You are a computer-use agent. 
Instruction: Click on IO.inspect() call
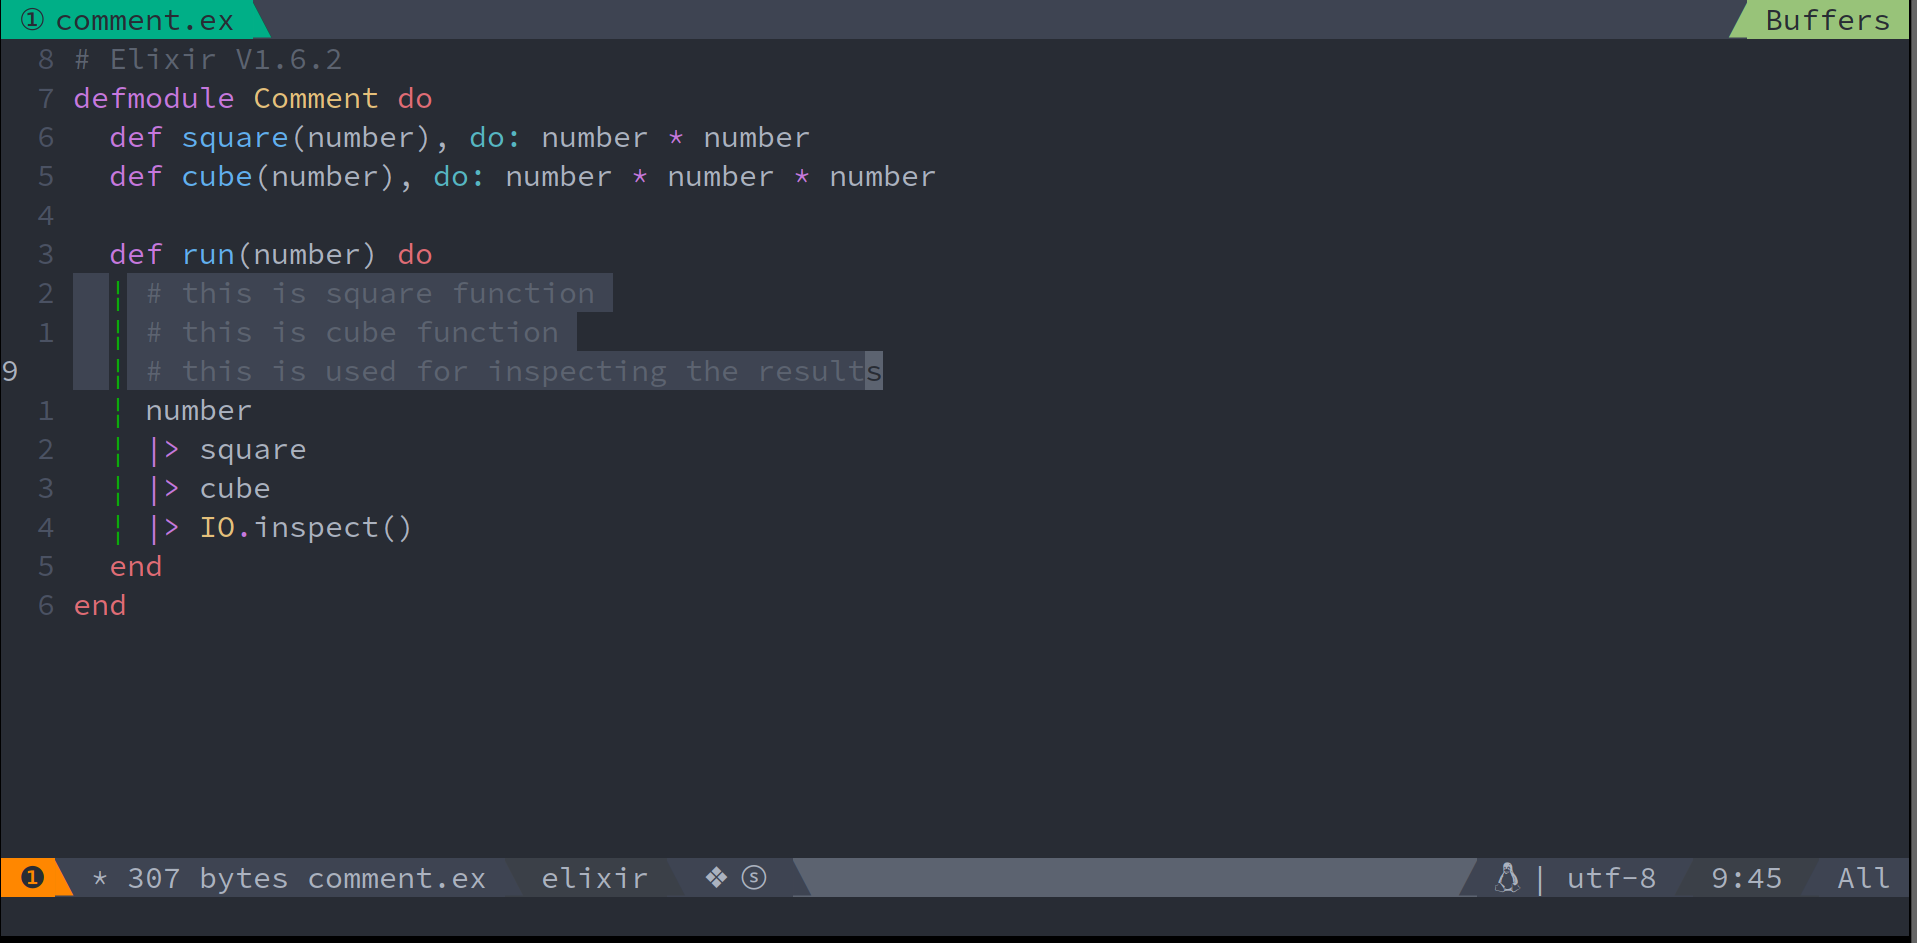(305, 527)
